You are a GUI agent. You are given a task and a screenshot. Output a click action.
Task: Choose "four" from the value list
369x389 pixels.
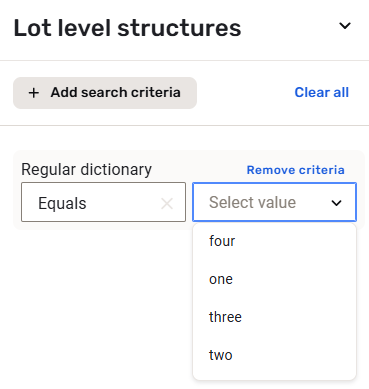tap(274, 241)
